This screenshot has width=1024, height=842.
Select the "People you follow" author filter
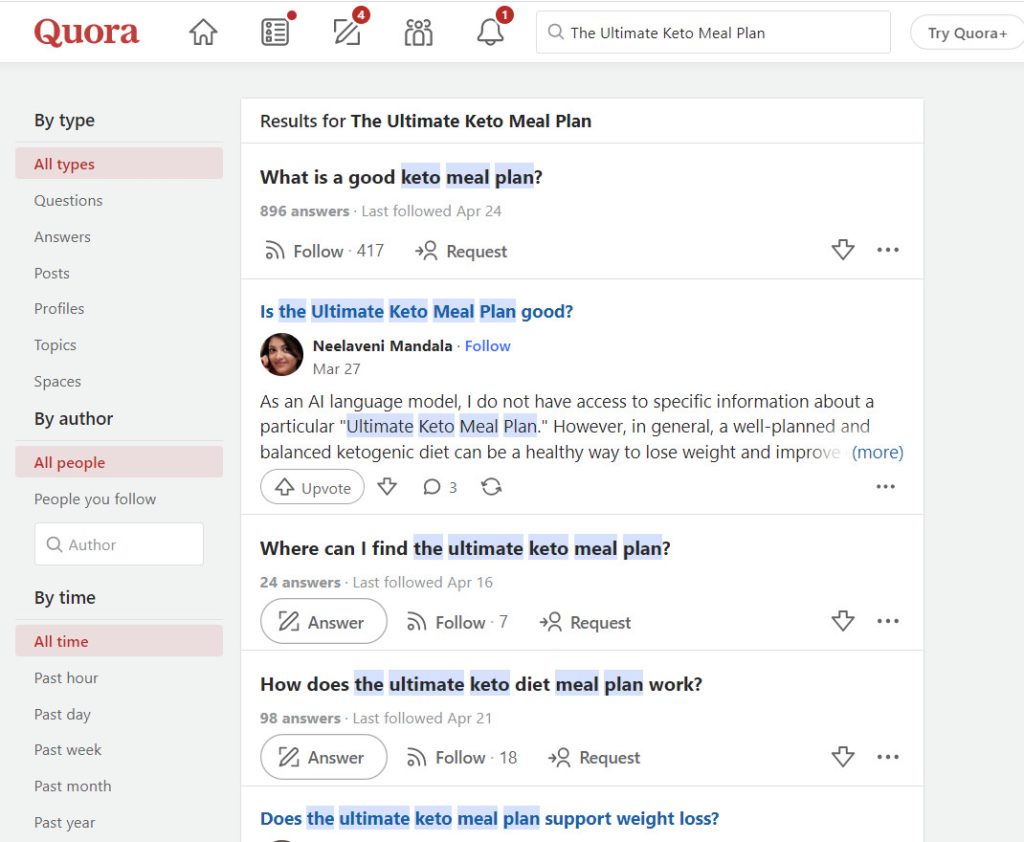click(x=95, y=499)
